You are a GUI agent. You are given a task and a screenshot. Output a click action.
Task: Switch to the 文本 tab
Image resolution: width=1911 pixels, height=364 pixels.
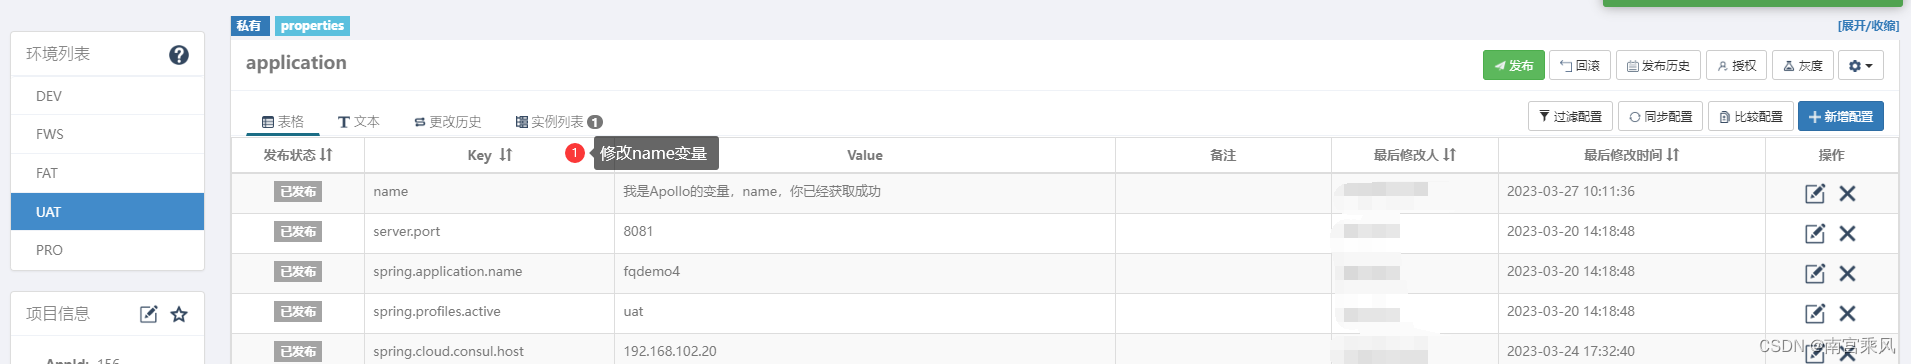[x=358, y=121]
